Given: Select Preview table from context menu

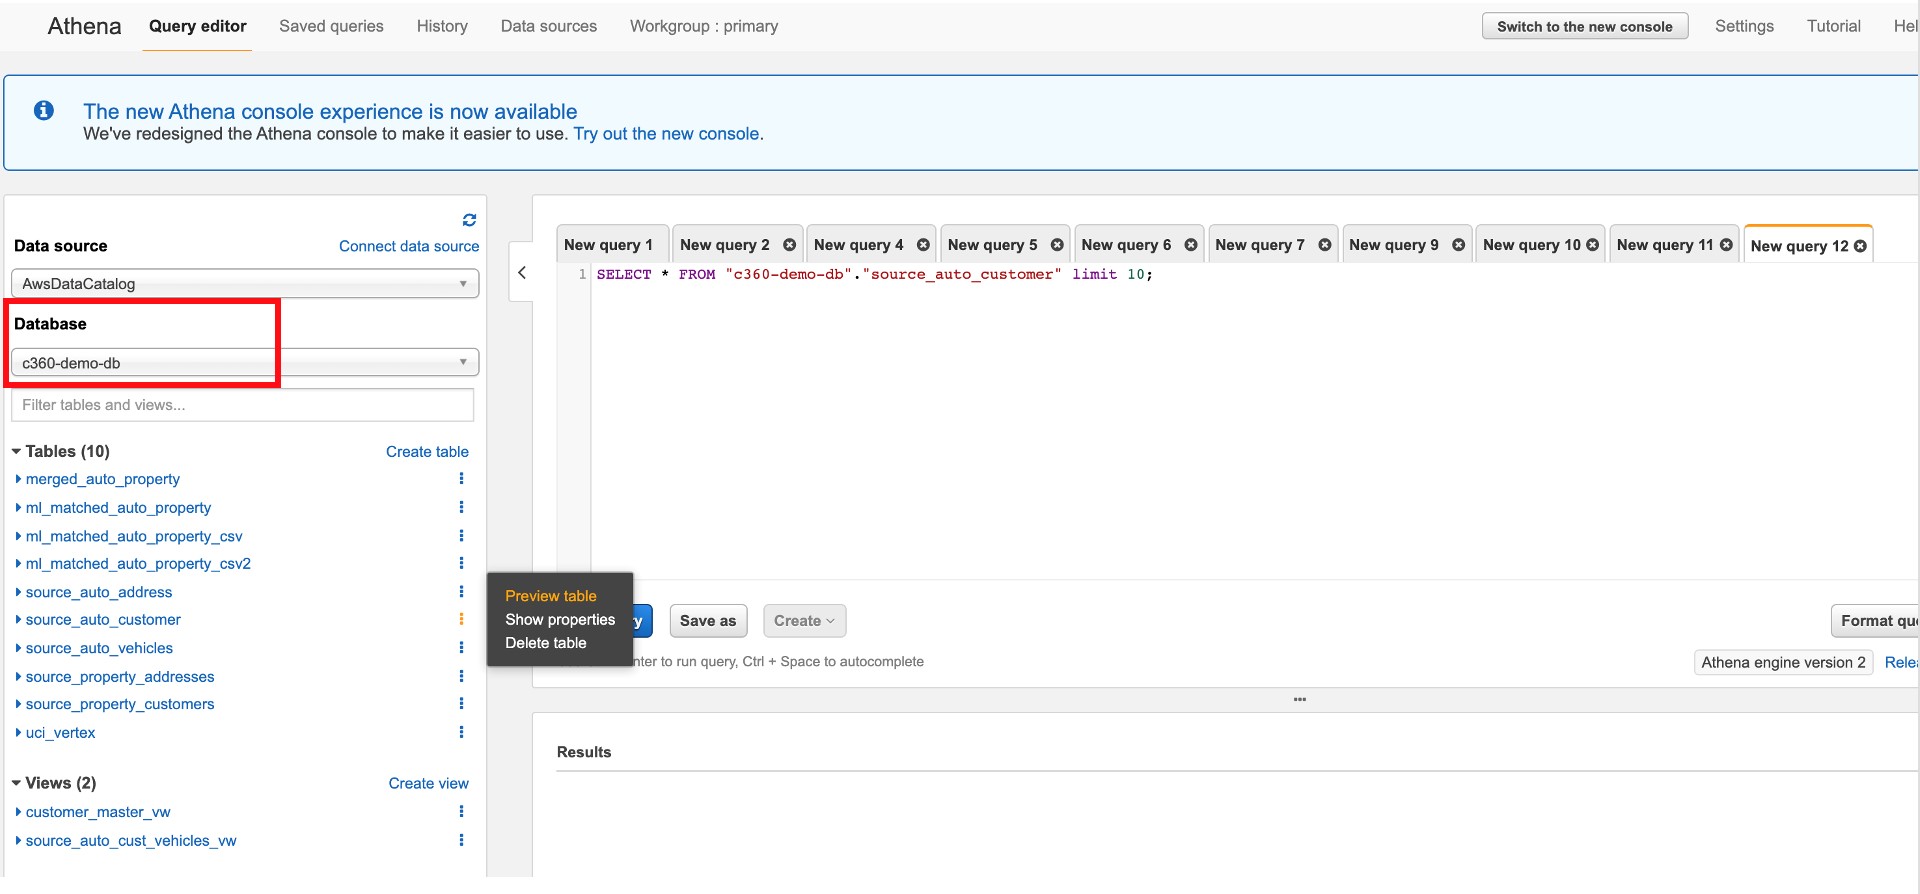Looking at the screenshot, I should point(550,596).
